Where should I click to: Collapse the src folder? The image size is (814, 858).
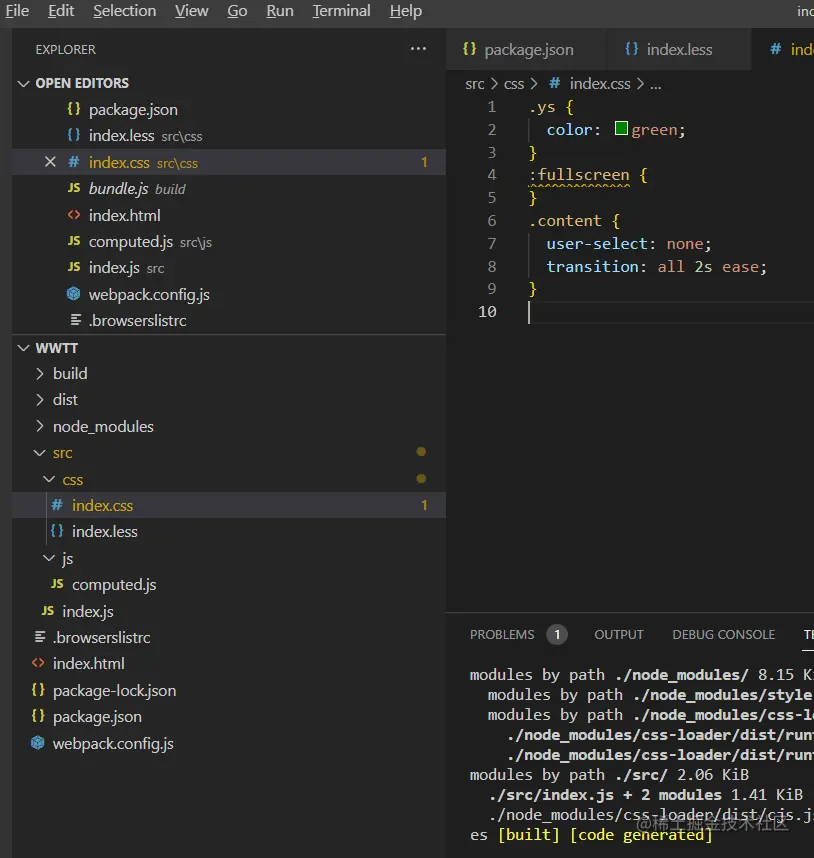pos(39,453)
